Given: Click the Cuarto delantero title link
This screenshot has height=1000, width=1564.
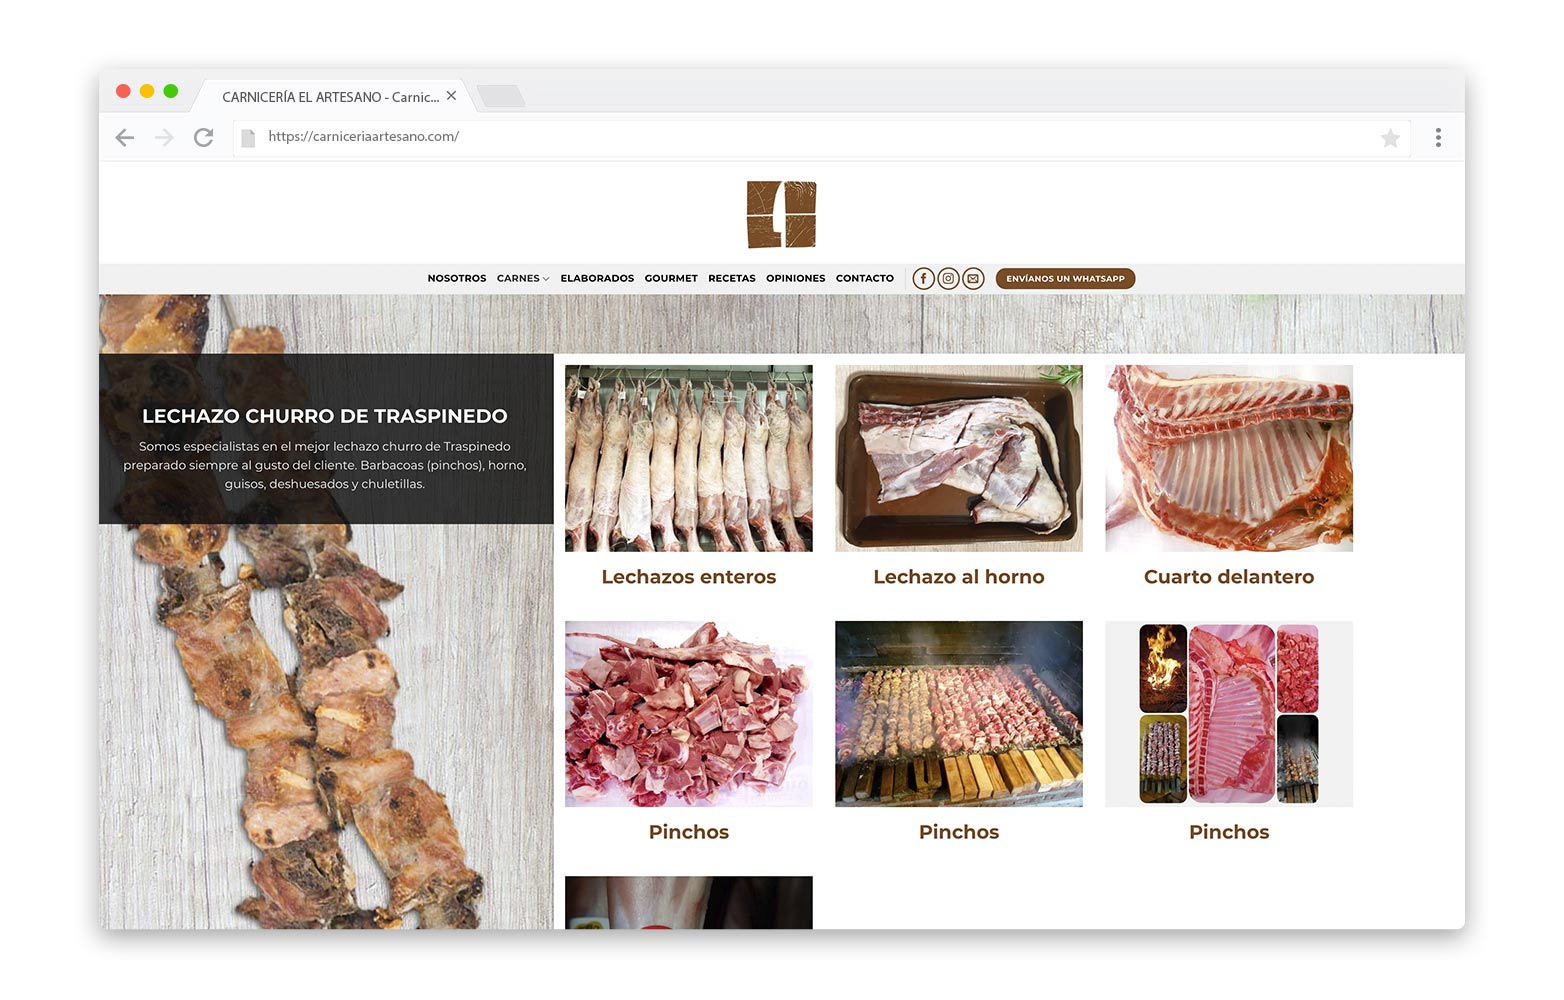Looking at the screenshot, I should (1228, 577).
